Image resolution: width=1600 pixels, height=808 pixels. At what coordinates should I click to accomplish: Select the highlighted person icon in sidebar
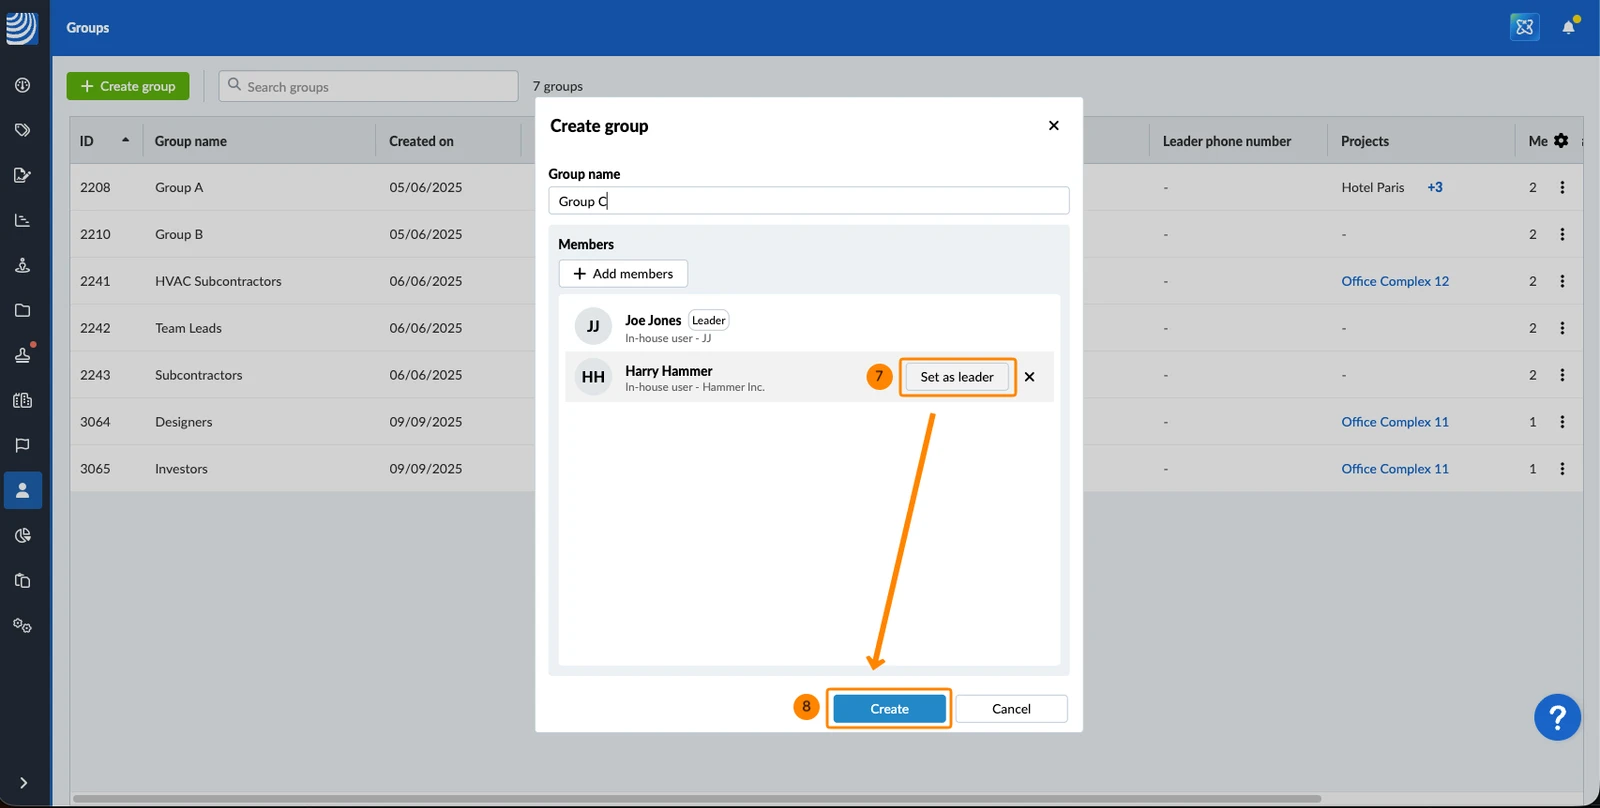tap(22, 490)
